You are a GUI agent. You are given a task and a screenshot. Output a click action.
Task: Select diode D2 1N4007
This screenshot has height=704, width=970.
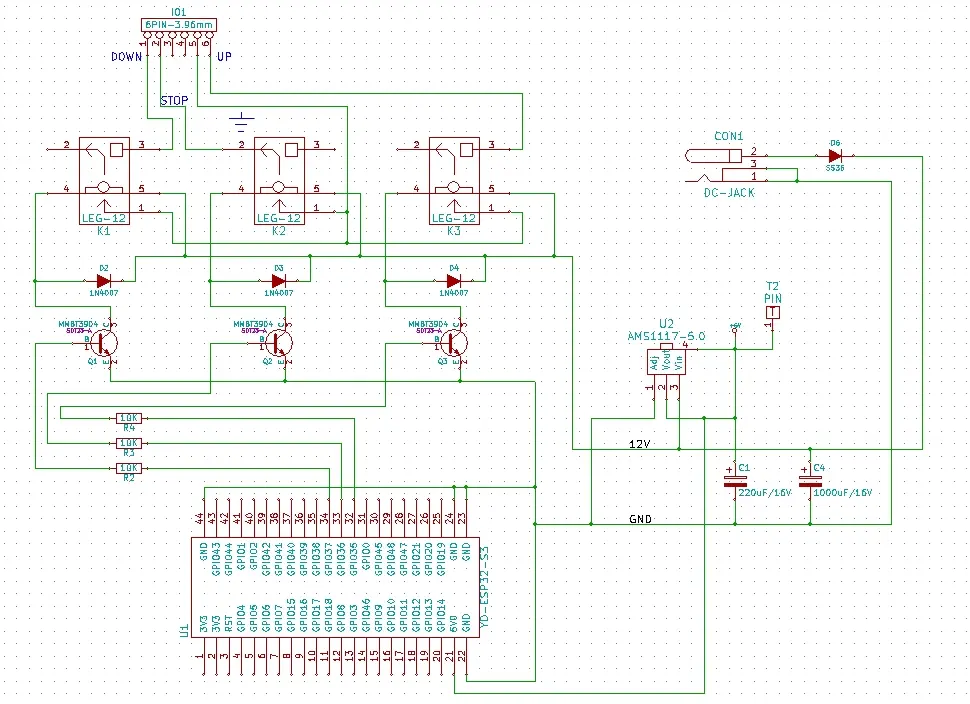click(x=104, y=281)
